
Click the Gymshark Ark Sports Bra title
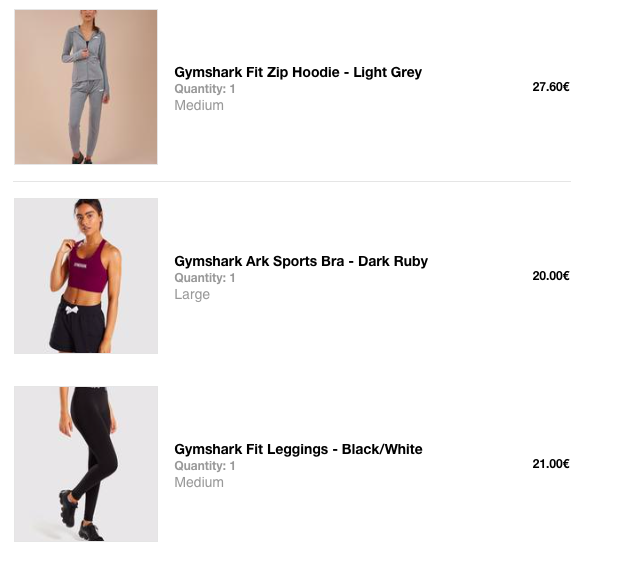[x=301, y=261]
